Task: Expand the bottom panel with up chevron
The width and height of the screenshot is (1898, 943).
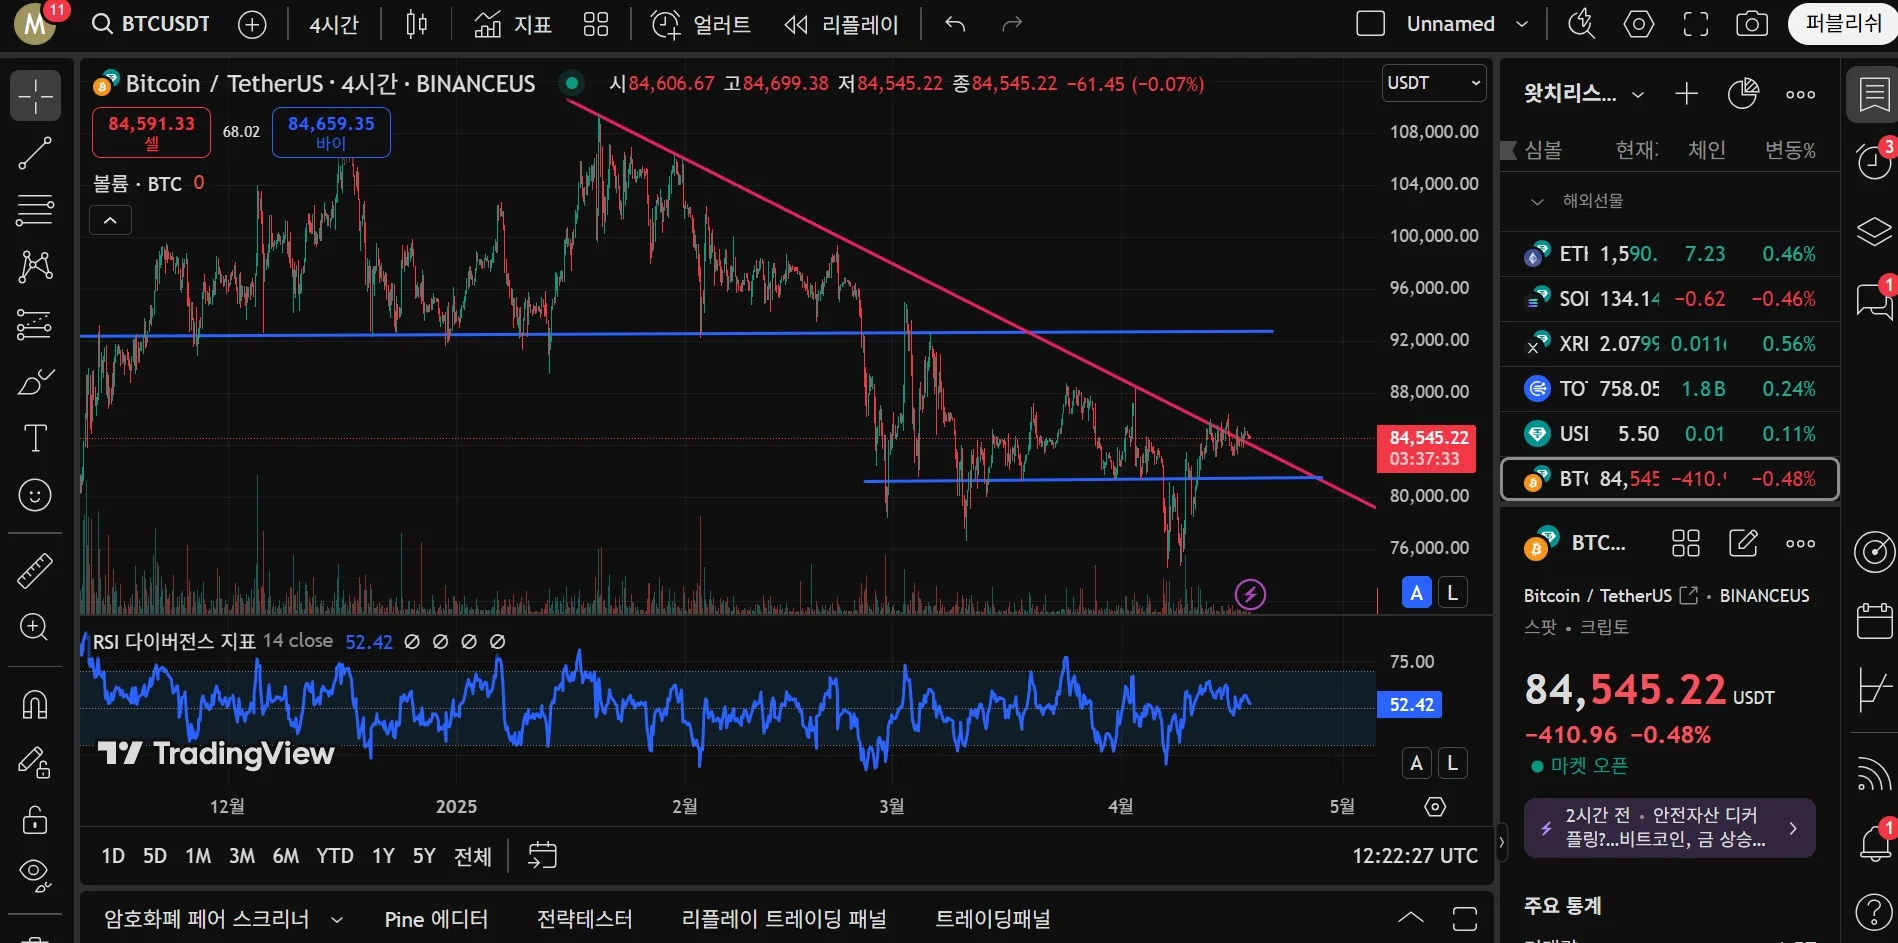Action: (x=1411, y=918)
